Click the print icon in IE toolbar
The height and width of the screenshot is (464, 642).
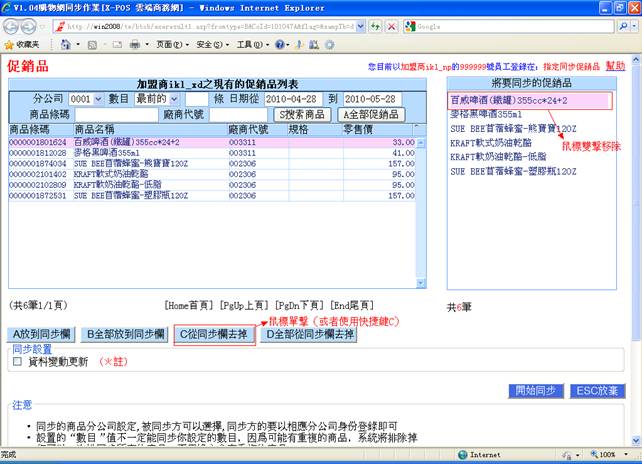pyautogui.click(x=134, y=45)
